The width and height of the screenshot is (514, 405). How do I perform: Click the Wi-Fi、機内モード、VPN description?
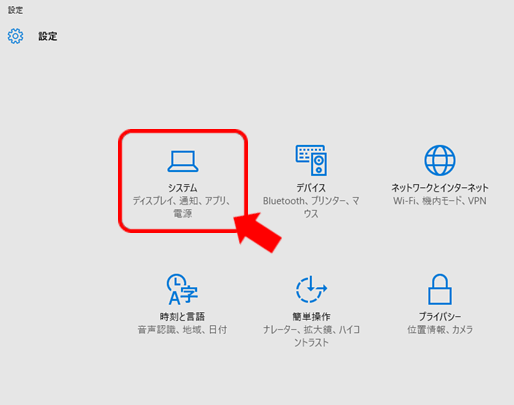point(440,201)
